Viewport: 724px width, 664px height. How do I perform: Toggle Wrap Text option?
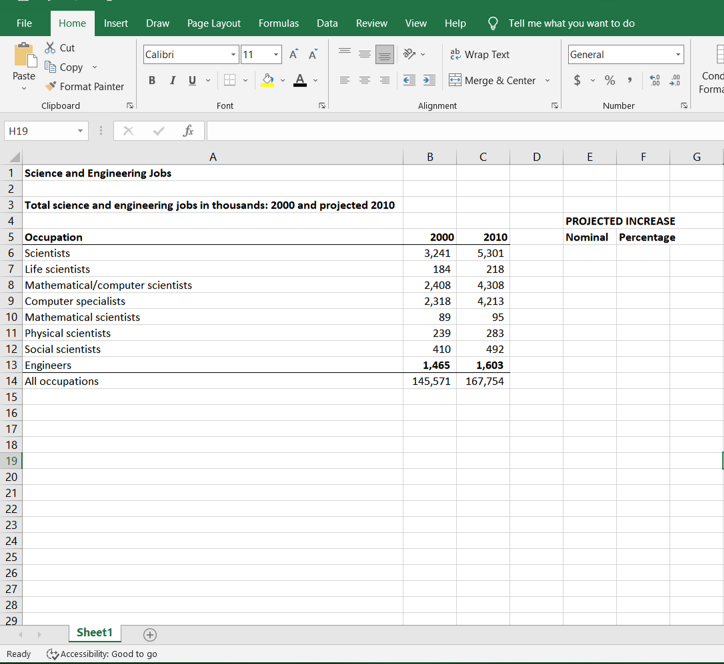pyautogui.click(x=479, y=55)
